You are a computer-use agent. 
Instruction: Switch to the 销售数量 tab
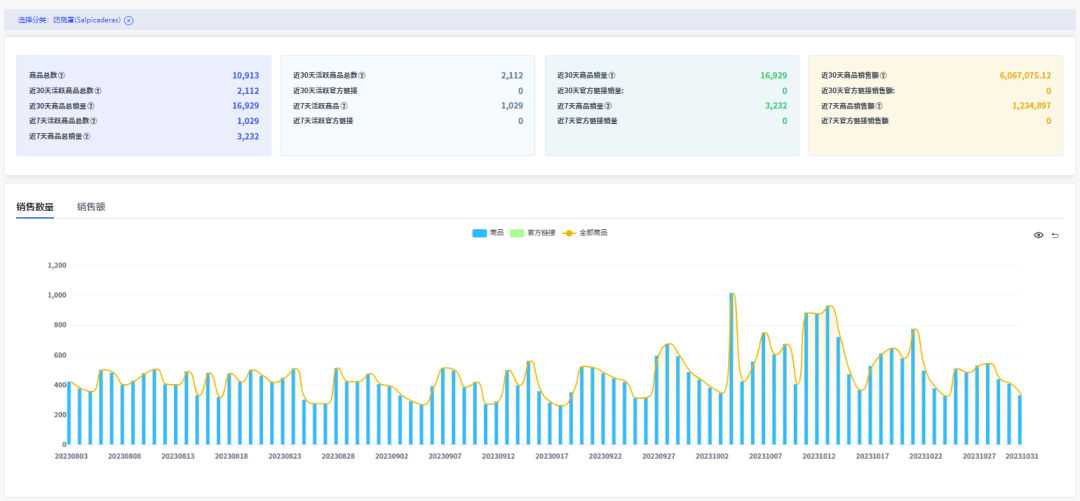35,206
